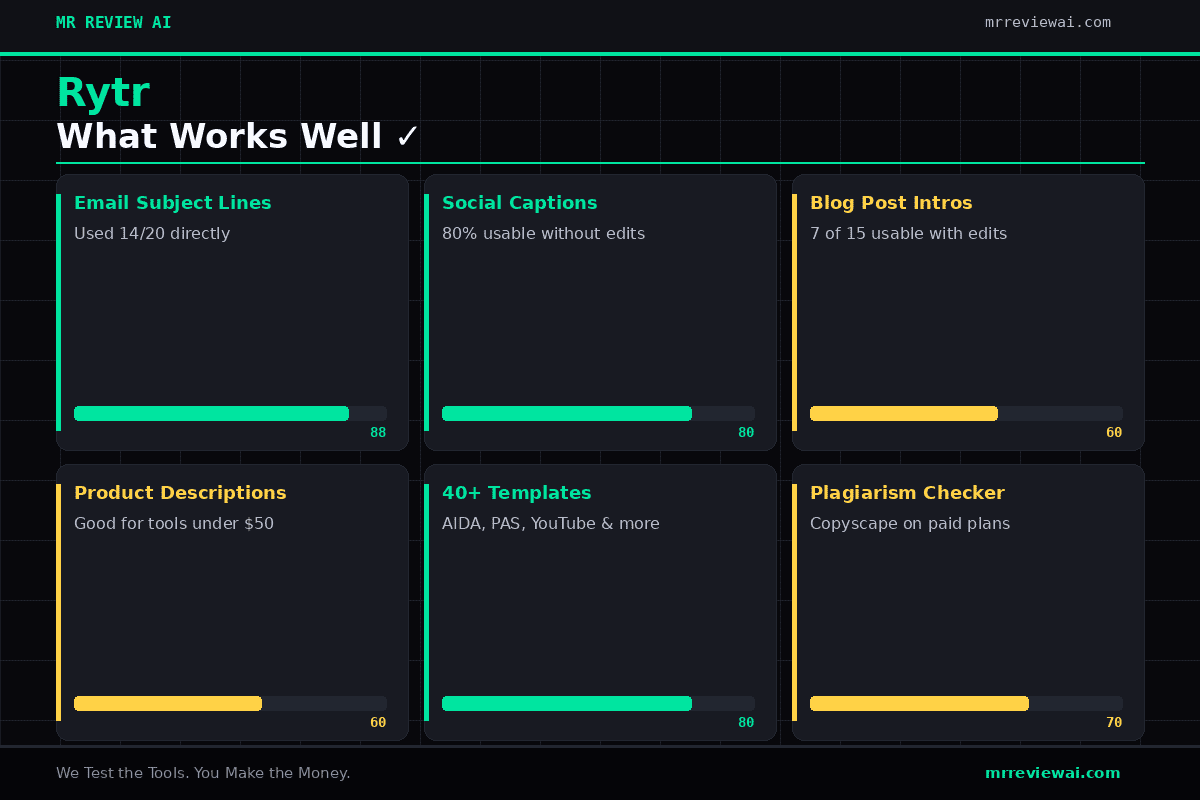Click the Social Captions progress bar
Viewport: 1200px width, 800px height.
pyautogui.click(x=598, y=413)
